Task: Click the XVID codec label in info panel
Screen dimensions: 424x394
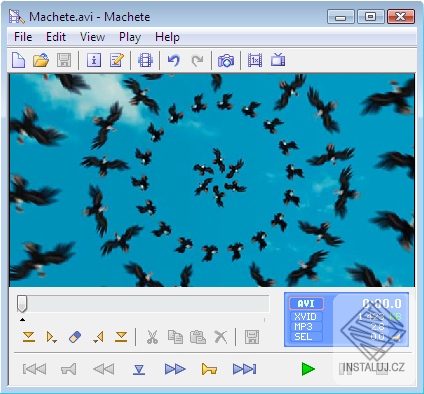Action: coord(306,316)
